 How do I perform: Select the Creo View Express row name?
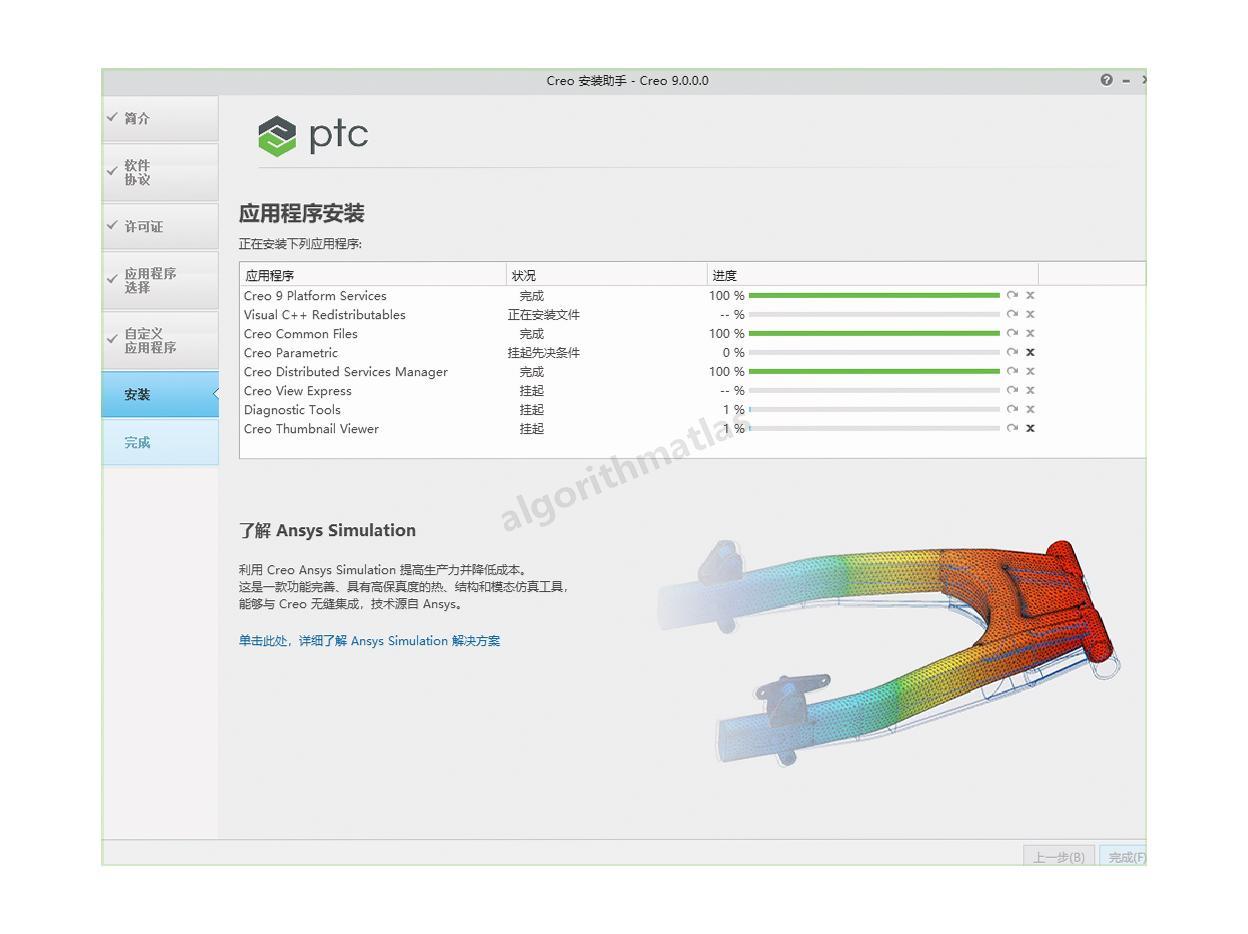[298, 391]
